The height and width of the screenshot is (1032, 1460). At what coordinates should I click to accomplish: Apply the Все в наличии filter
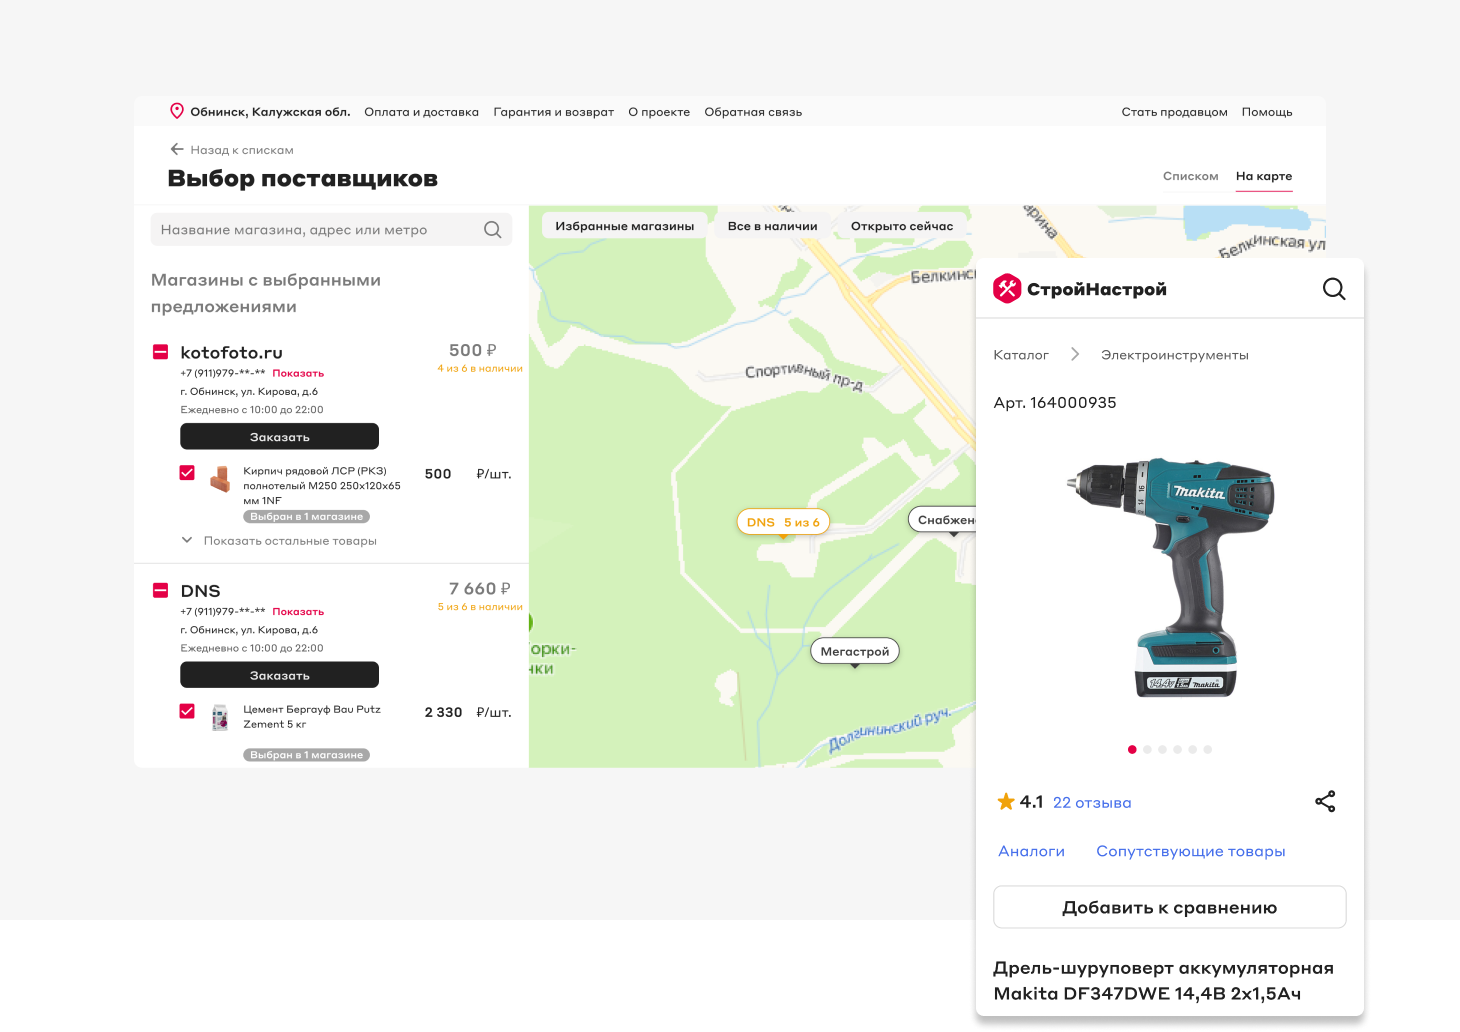772,226
